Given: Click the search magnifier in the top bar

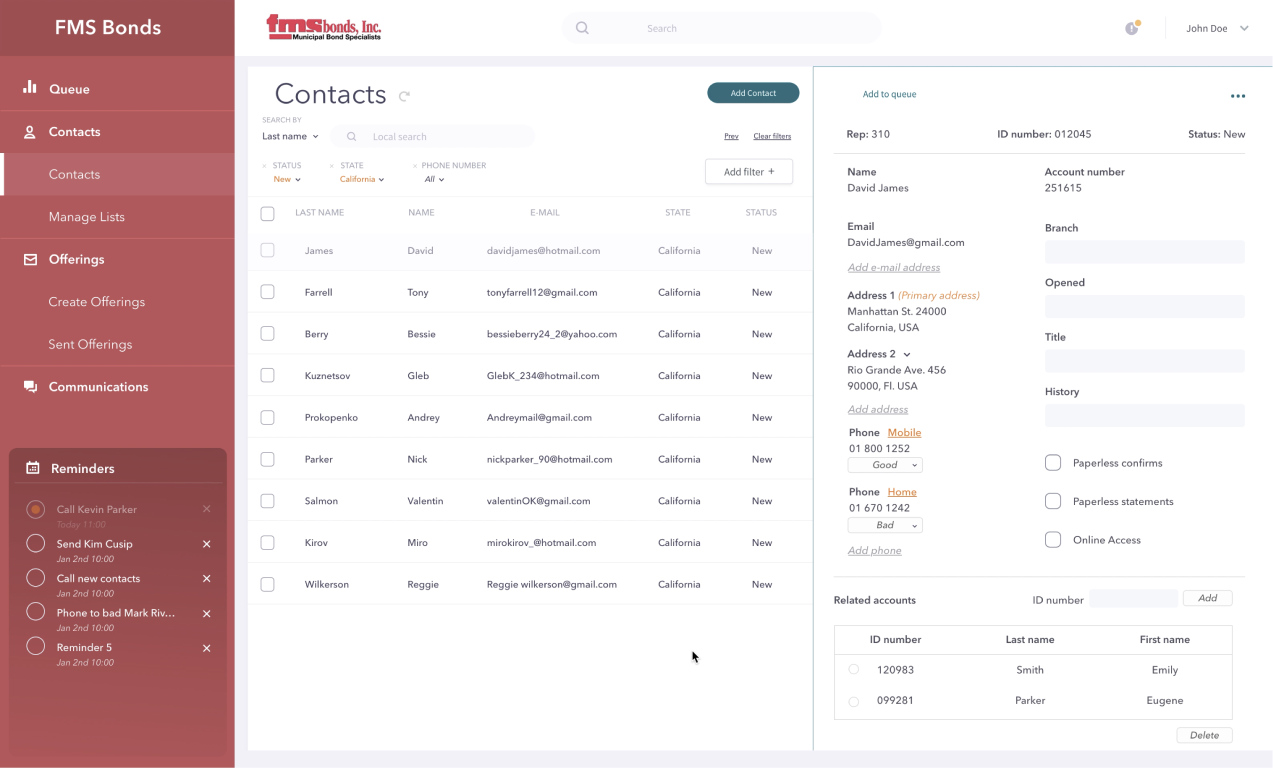Looking at the screenshot, I should click(x=582, y=27).
